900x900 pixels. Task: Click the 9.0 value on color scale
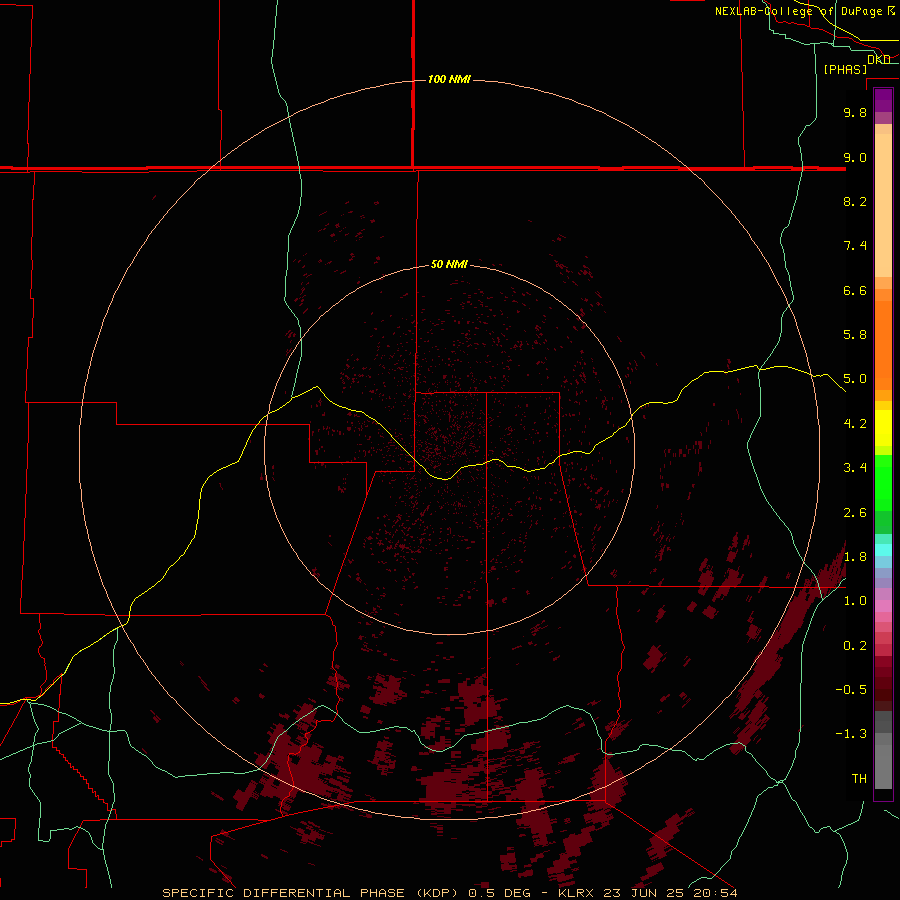(x=855, y=157)
